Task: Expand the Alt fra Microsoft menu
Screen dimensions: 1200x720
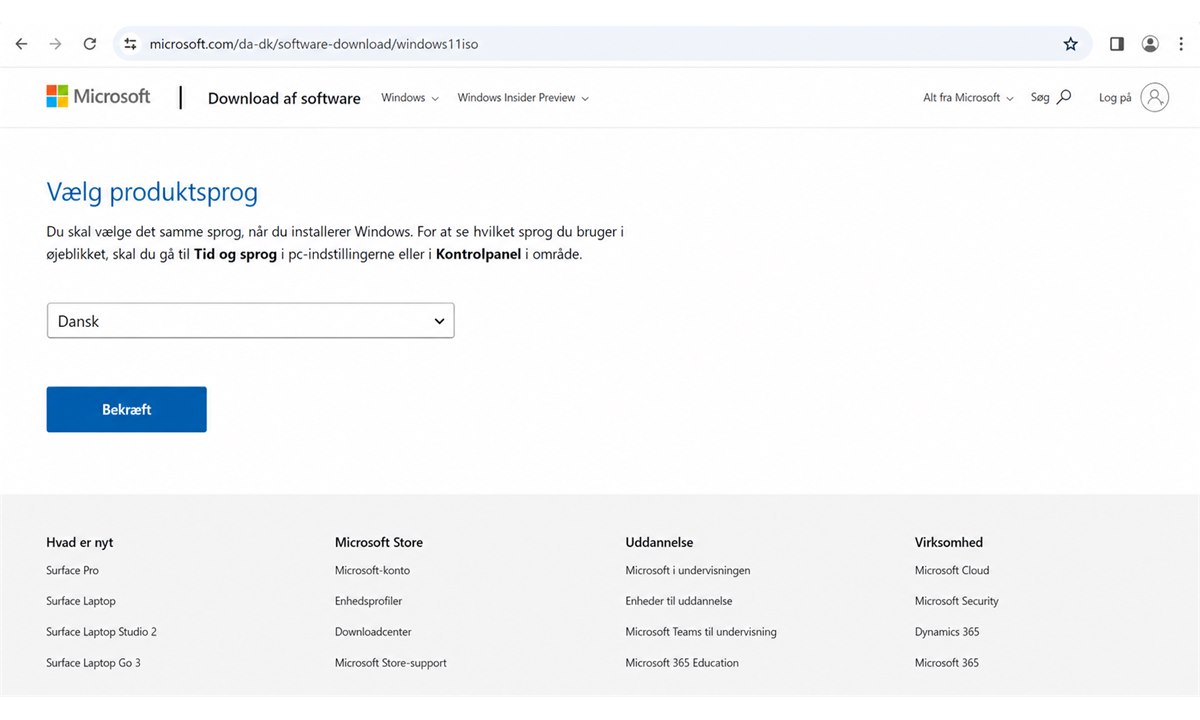Action: 968,98
